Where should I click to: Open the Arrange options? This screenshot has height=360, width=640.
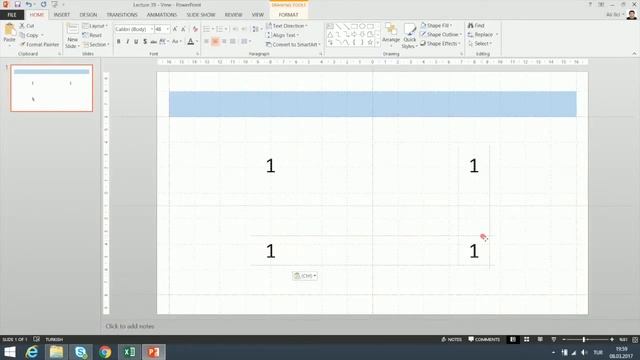(391, 34)
